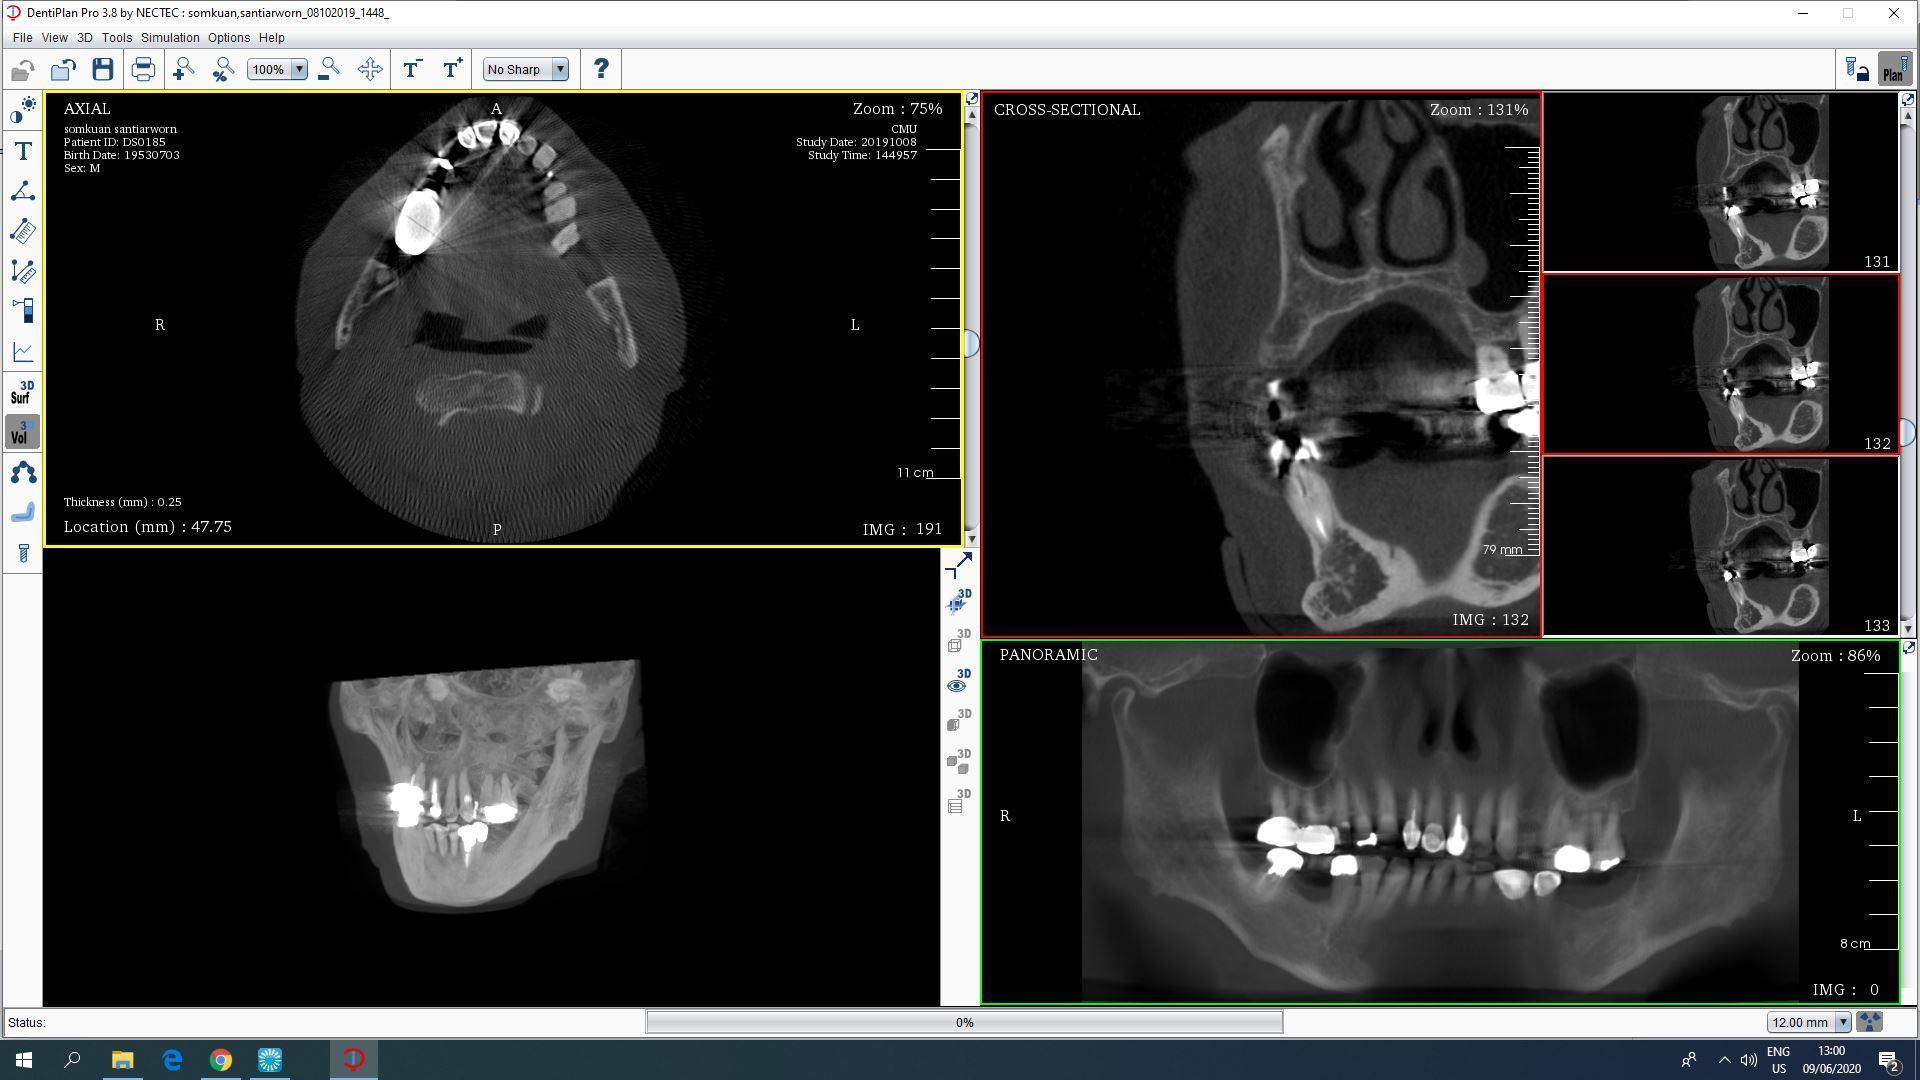Toggle 3D solid cube option
1920x1080 pixels.
coord(958,722)
